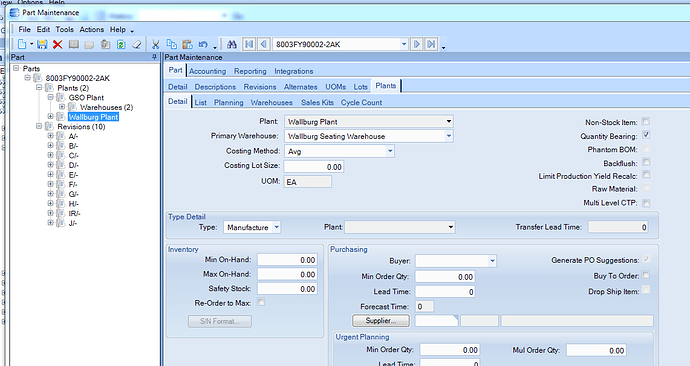Open the Actions menu
Viewport: 690px width, 366px height.
[x=92, y=29]
